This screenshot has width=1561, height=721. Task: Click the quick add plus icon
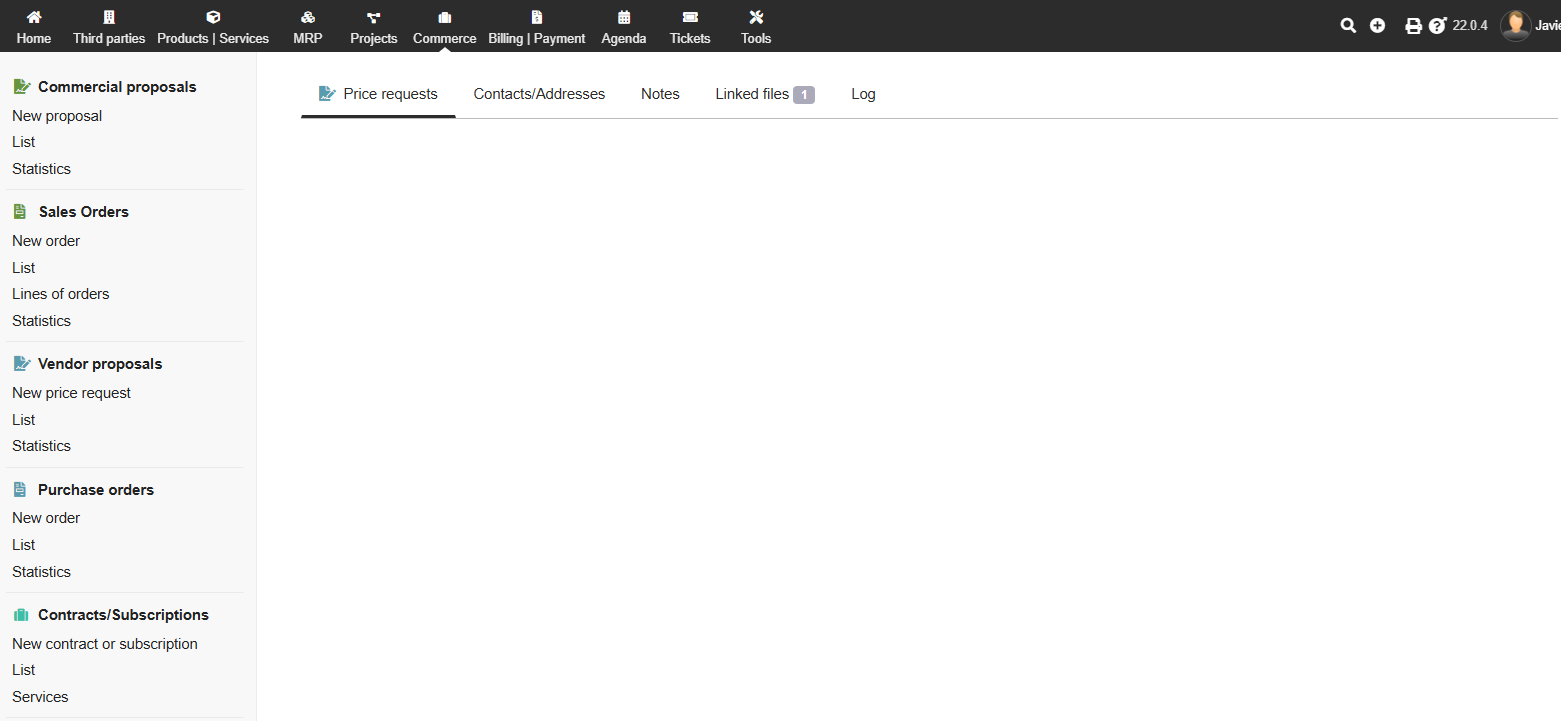coord(1377,26)
